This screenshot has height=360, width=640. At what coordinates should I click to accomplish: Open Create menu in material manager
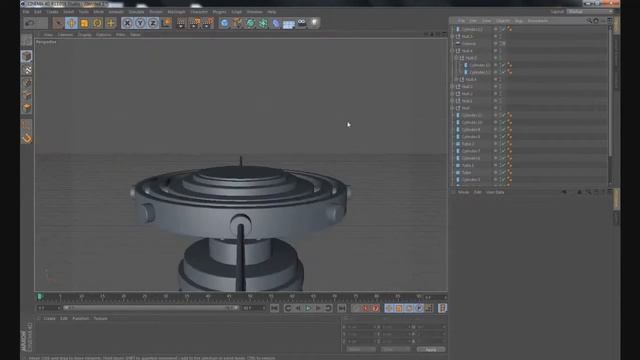[50, 318]
